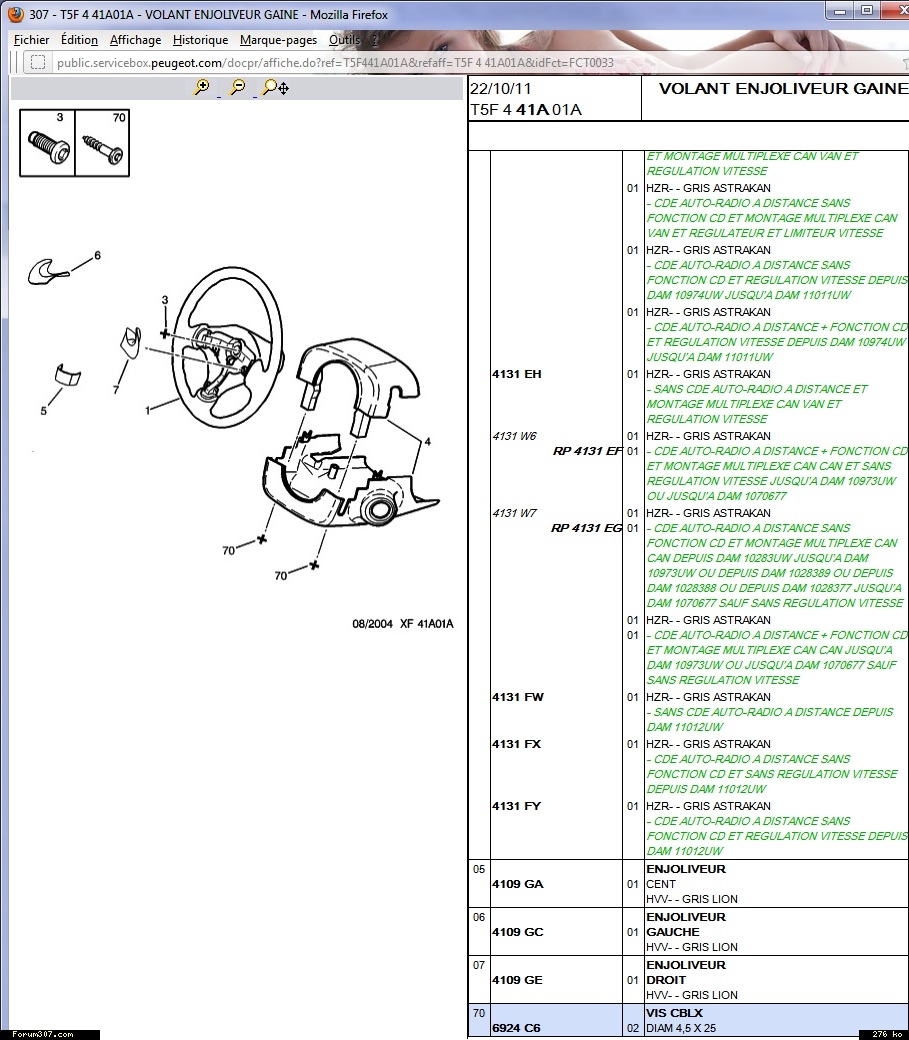Viewport: 909px width, 1040px height.
Task: Click the zoom-and-pan magnifier icon
Action: tap(275, 87)
